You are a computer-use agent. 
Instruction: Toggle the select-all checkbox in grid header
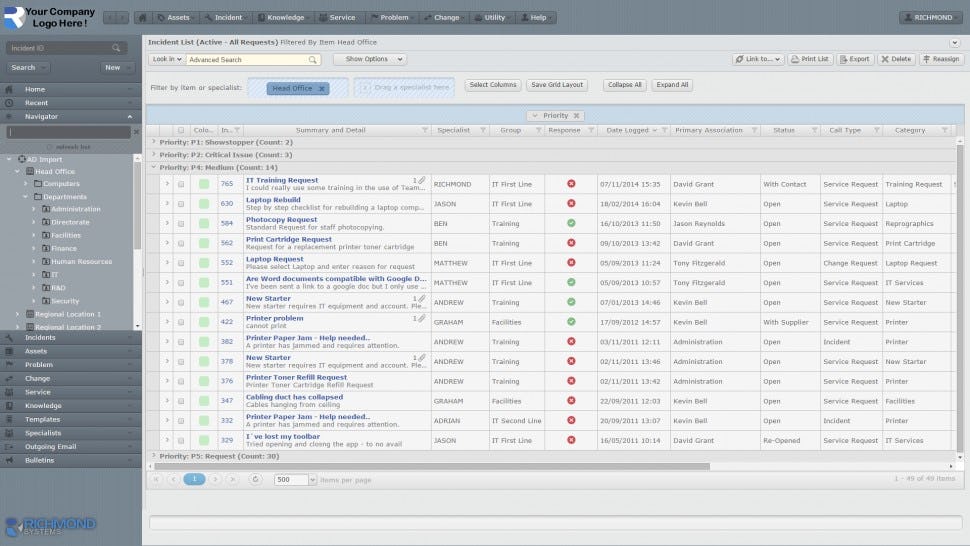click(x=181, y=130)
